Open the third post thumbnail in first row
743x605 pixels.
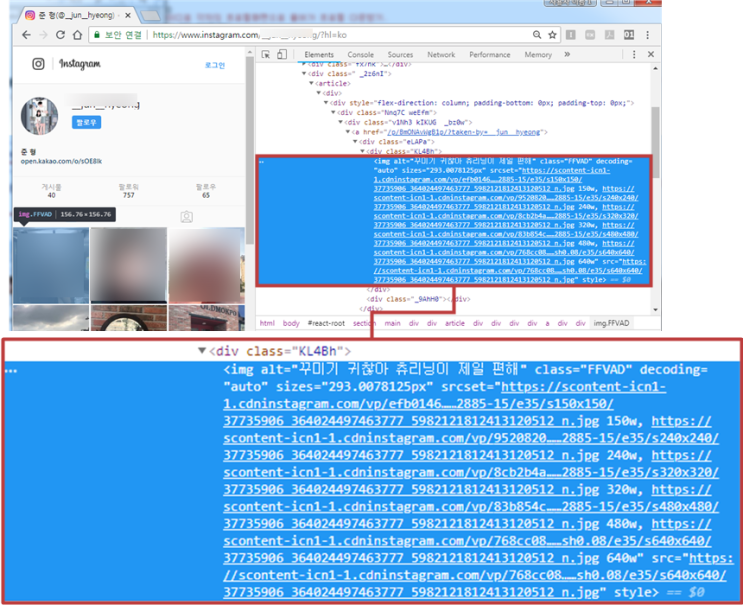[207, 265]
